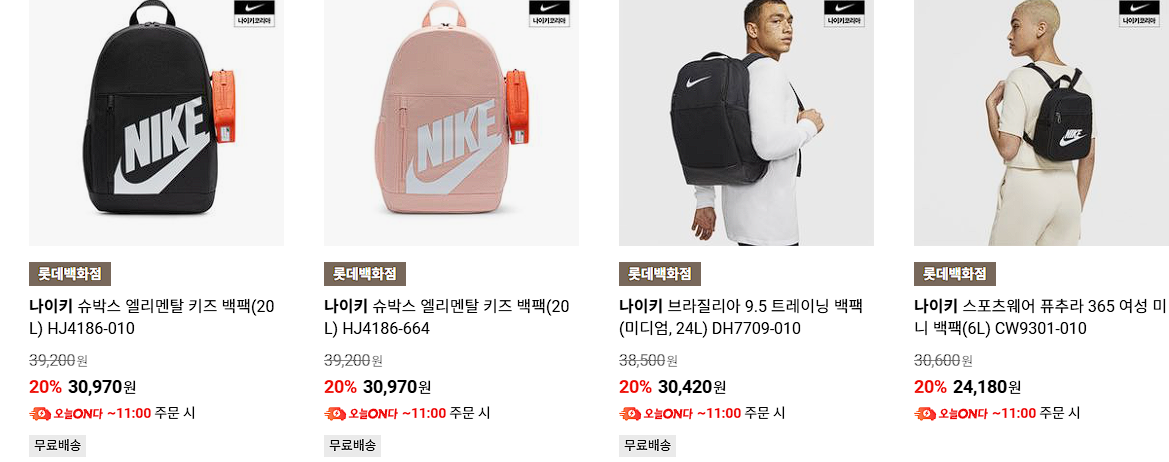Click Nike Korea logo badge on pink backpack

(x=549, y=13)
